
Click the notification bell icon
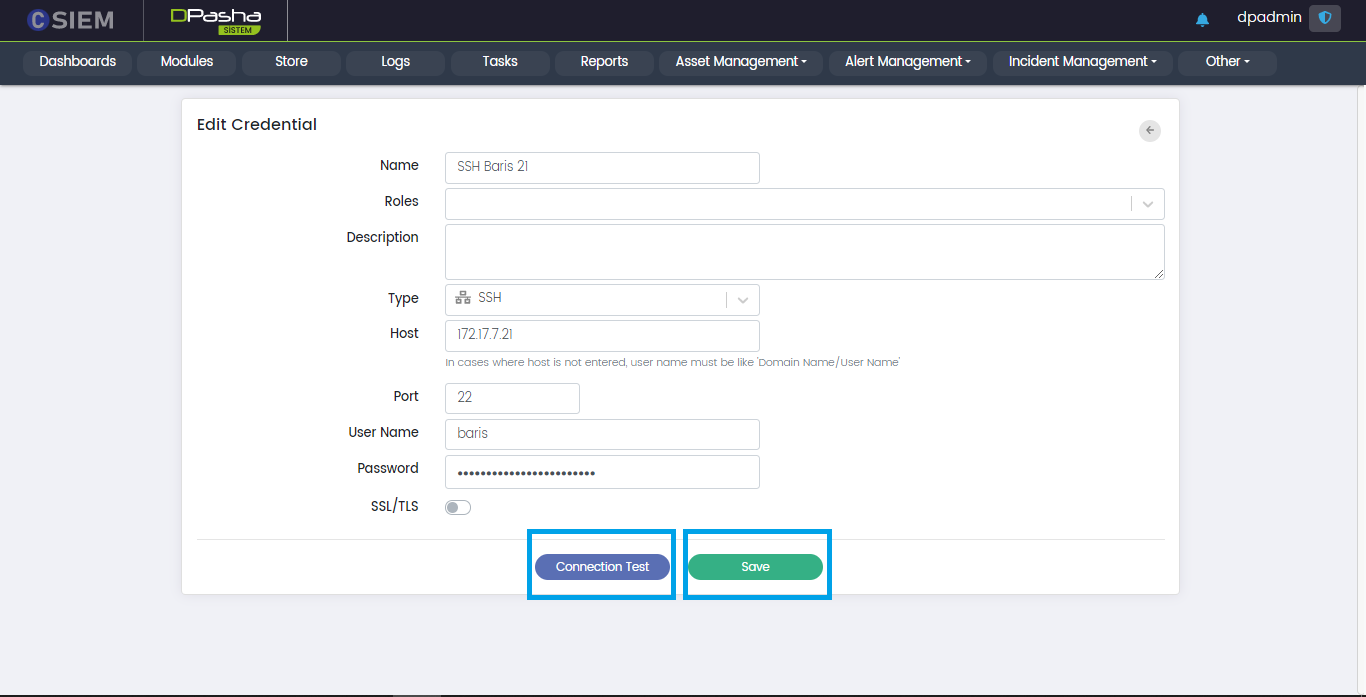click(1202, 19)
